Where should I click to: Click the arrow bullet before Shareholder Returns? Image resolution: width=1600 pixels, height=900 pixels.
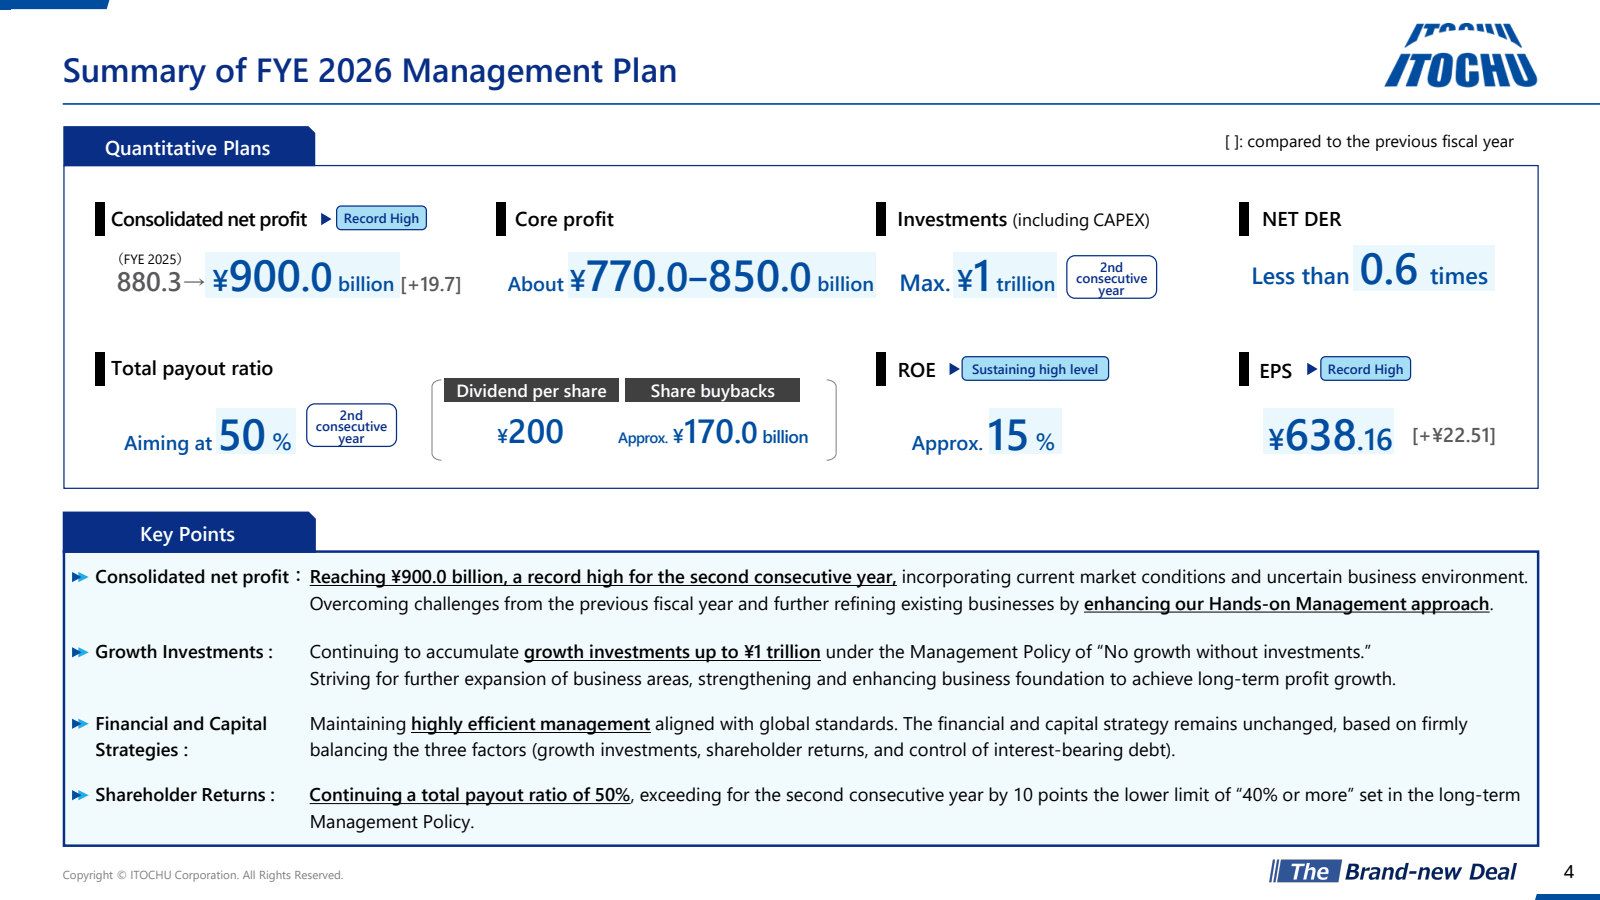80,795
